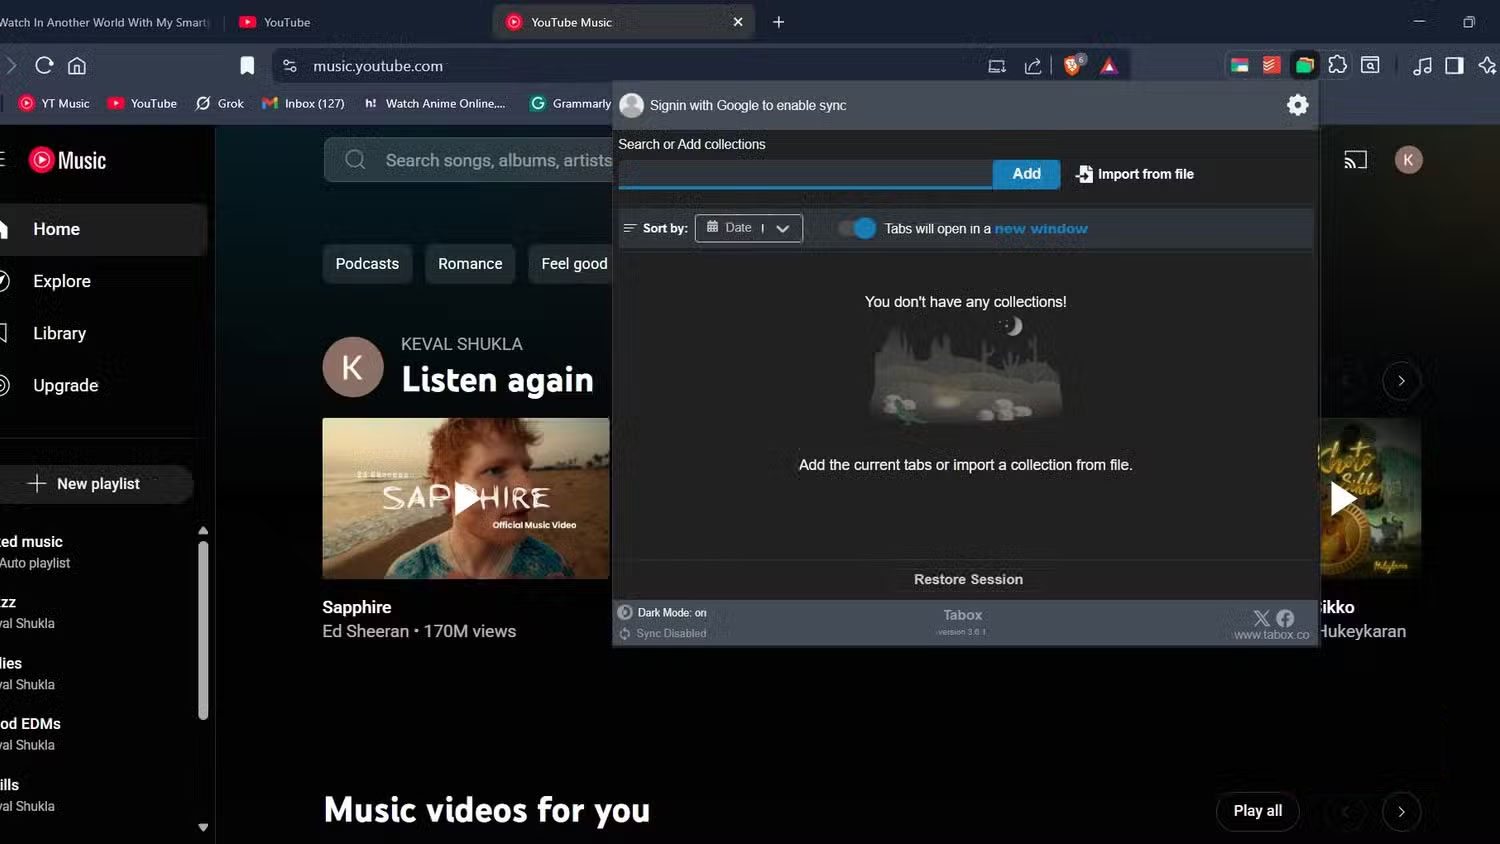This screenshot has width=1500, height=844.
Task: Open Brave Rewards triangle icon
Action: point(1108,65)
